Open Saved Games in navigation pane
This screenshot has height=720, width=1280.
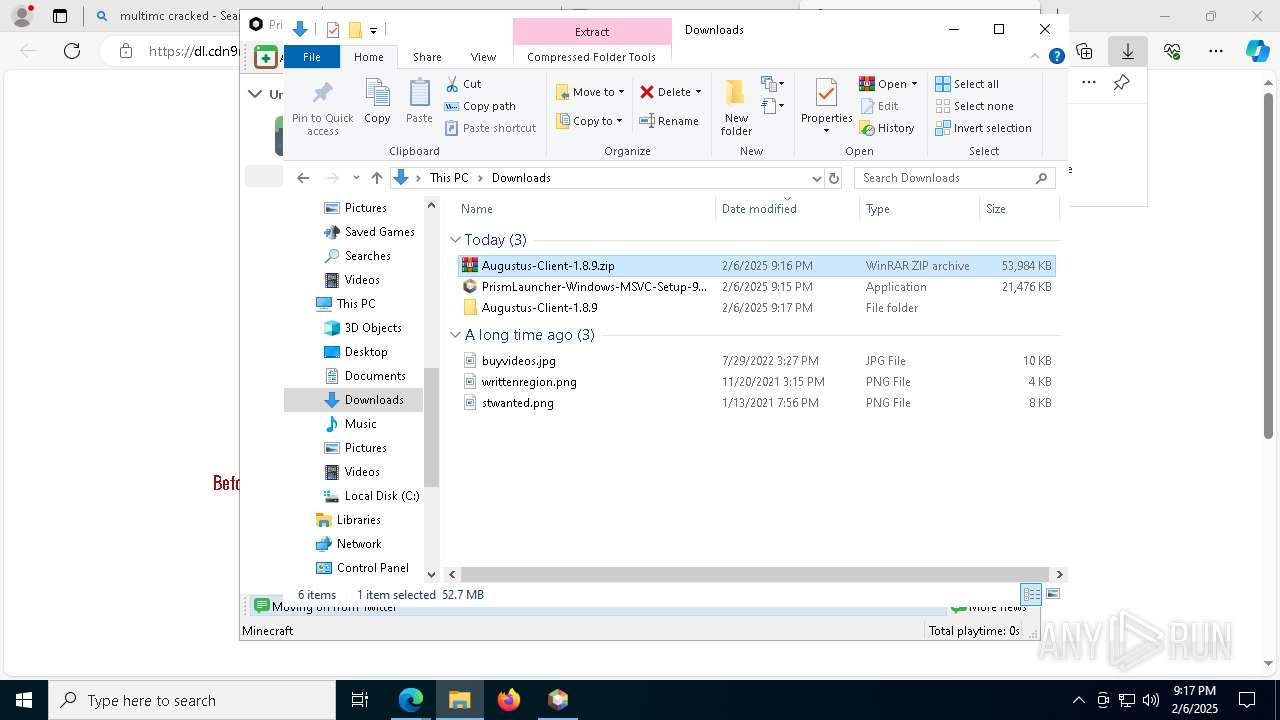[369, 232]
